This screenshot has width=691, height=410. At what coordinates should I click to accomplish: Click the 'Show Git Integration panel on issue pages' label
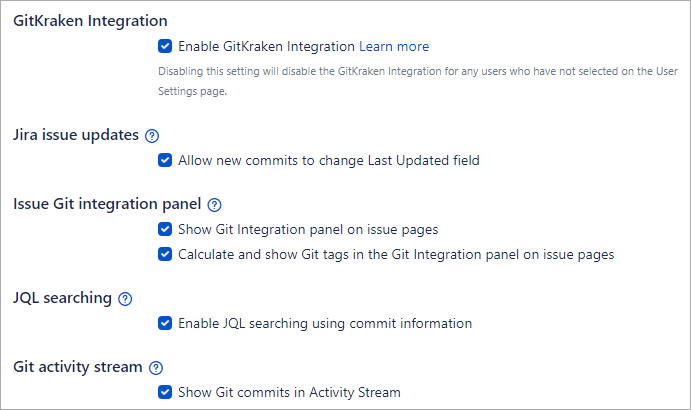(x=308, y=229)
